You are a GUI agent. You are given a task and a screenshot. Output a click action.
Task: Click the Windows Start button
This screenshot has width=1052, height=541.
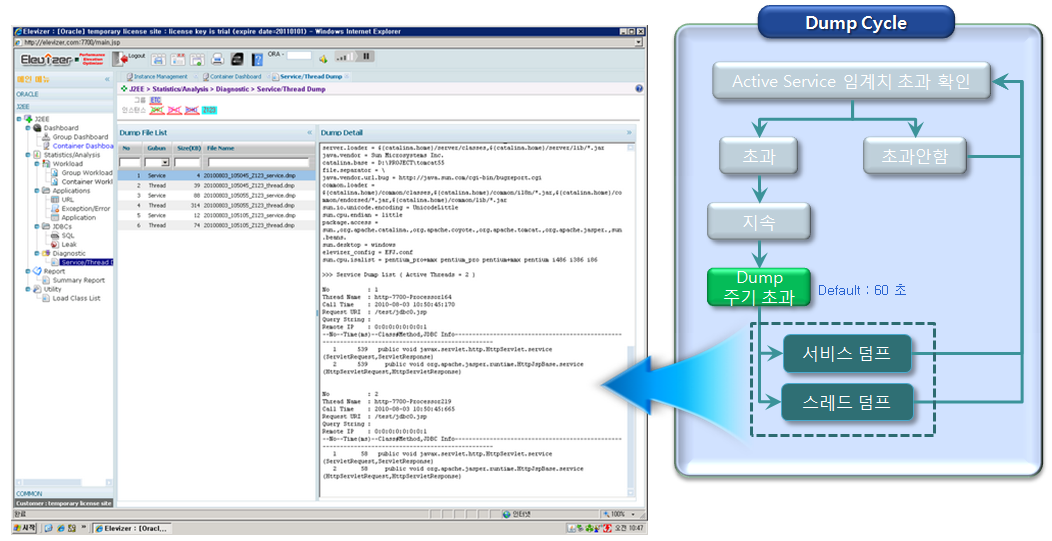point(25,528)
